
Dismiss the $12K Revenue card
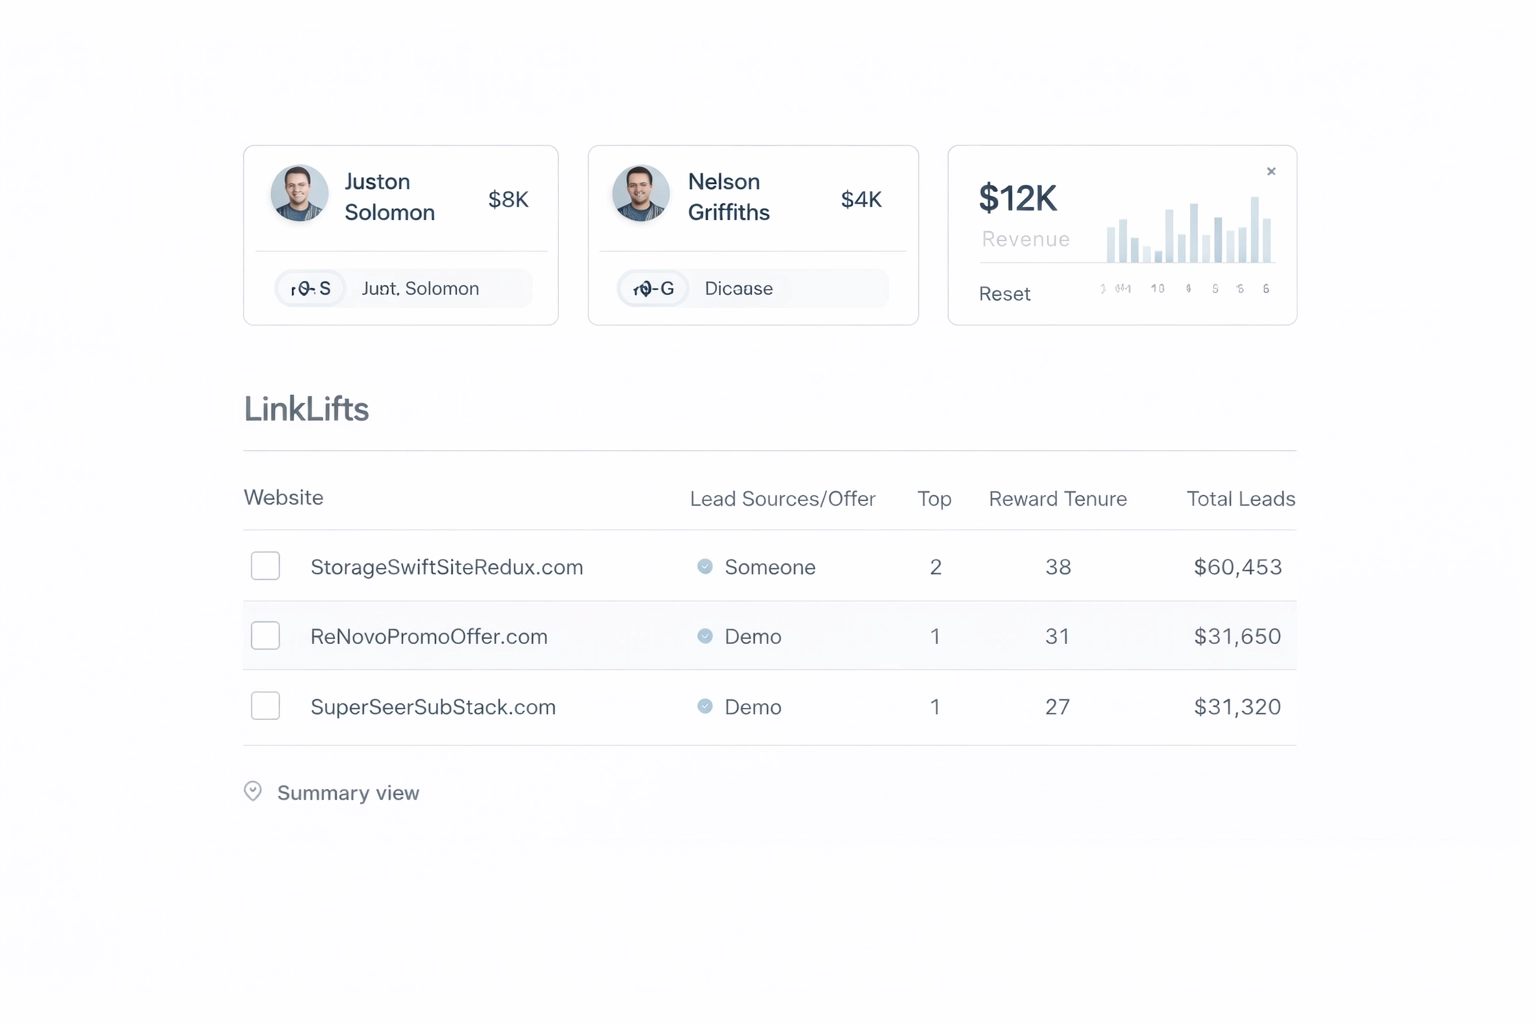click(x=1271, y=171)
